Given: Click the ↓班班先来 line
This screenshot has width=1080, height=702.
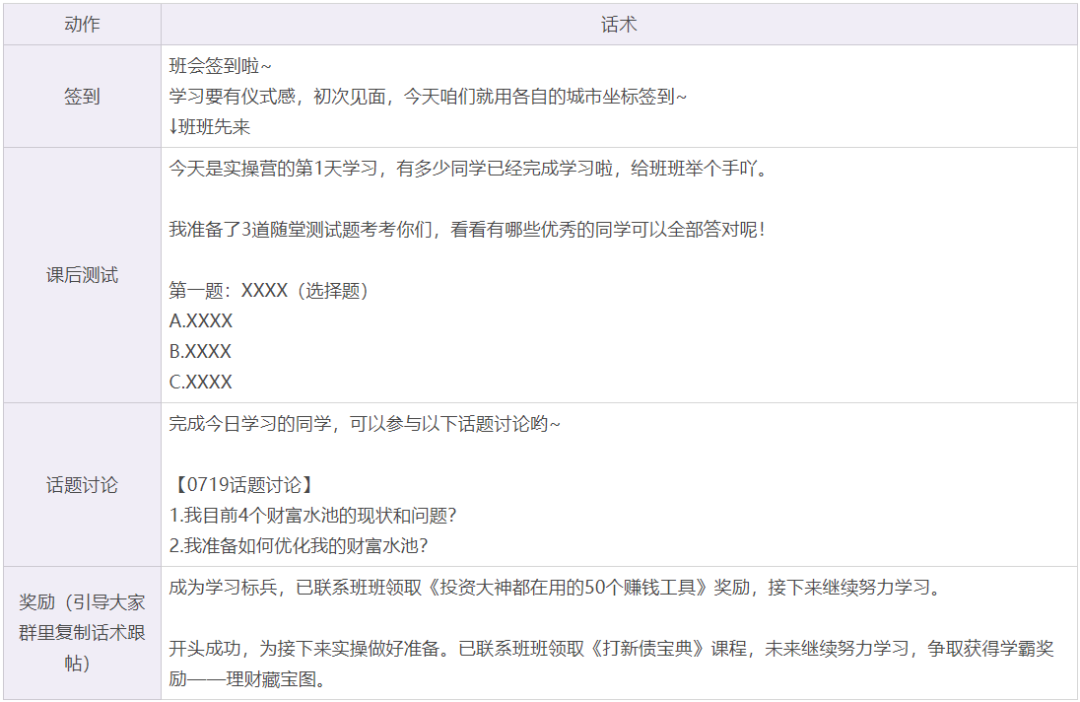Looking at the screenshot, I should point(209,127).
